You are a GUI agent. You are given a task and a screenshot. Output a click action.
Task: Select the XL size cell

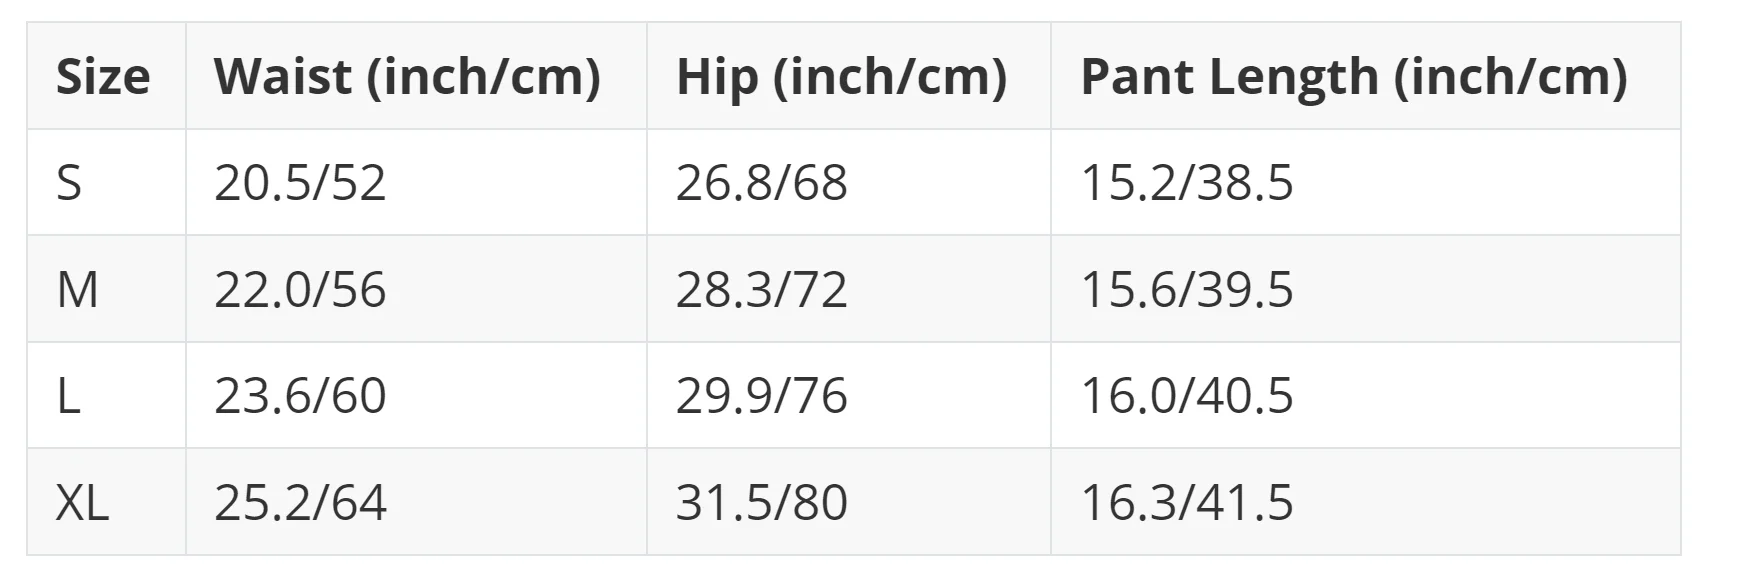click(82, 502)
